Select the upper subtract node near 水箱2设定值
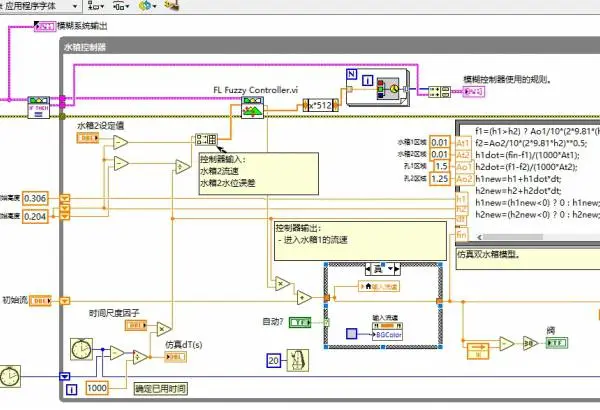Image resolution: width=600 pixels, height=410 pixels. [x=121, y=142]
